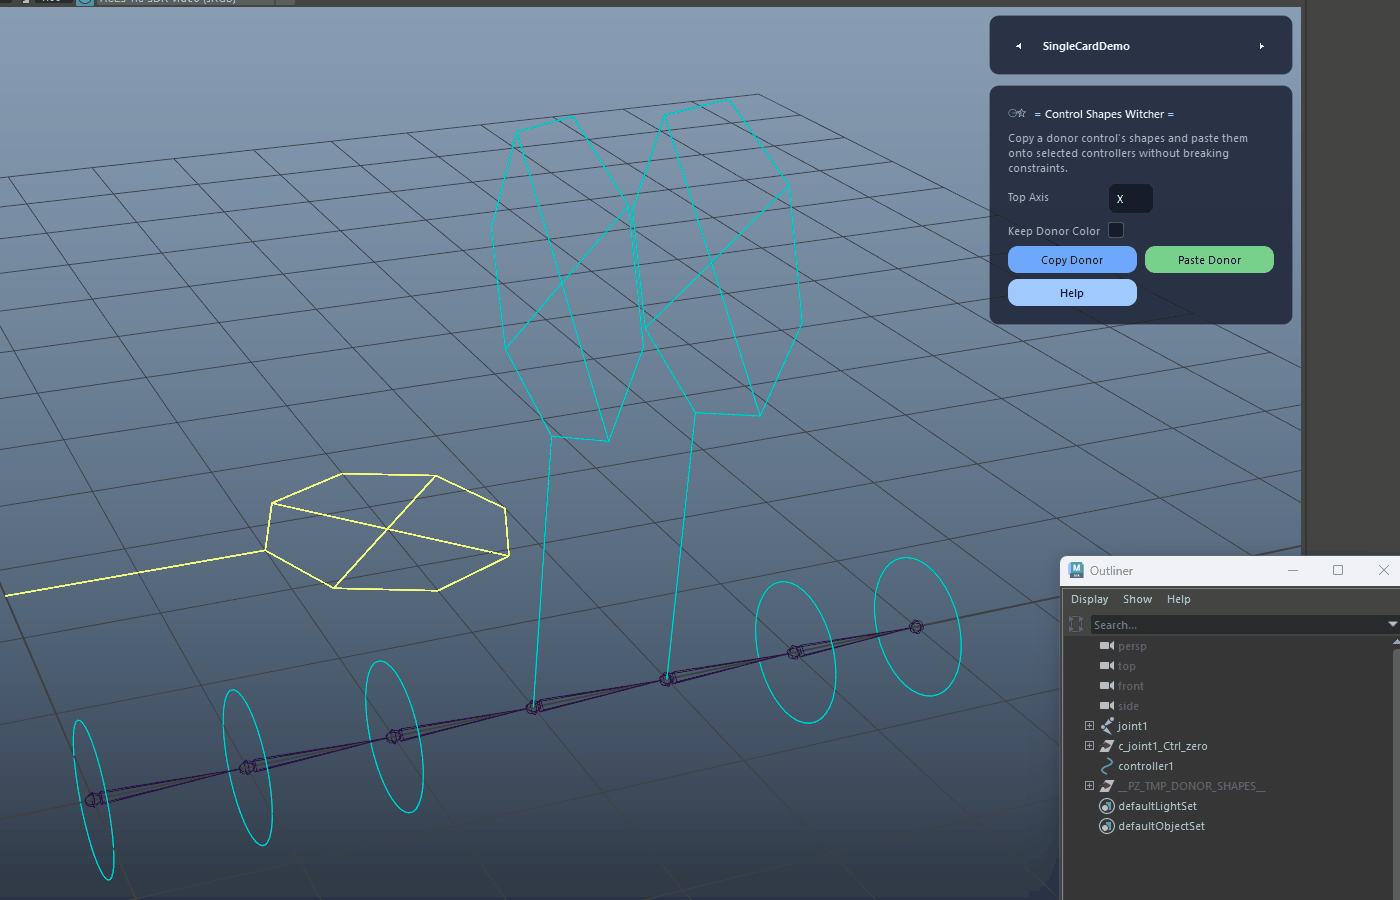Select persp in the Outliner

1132,646
